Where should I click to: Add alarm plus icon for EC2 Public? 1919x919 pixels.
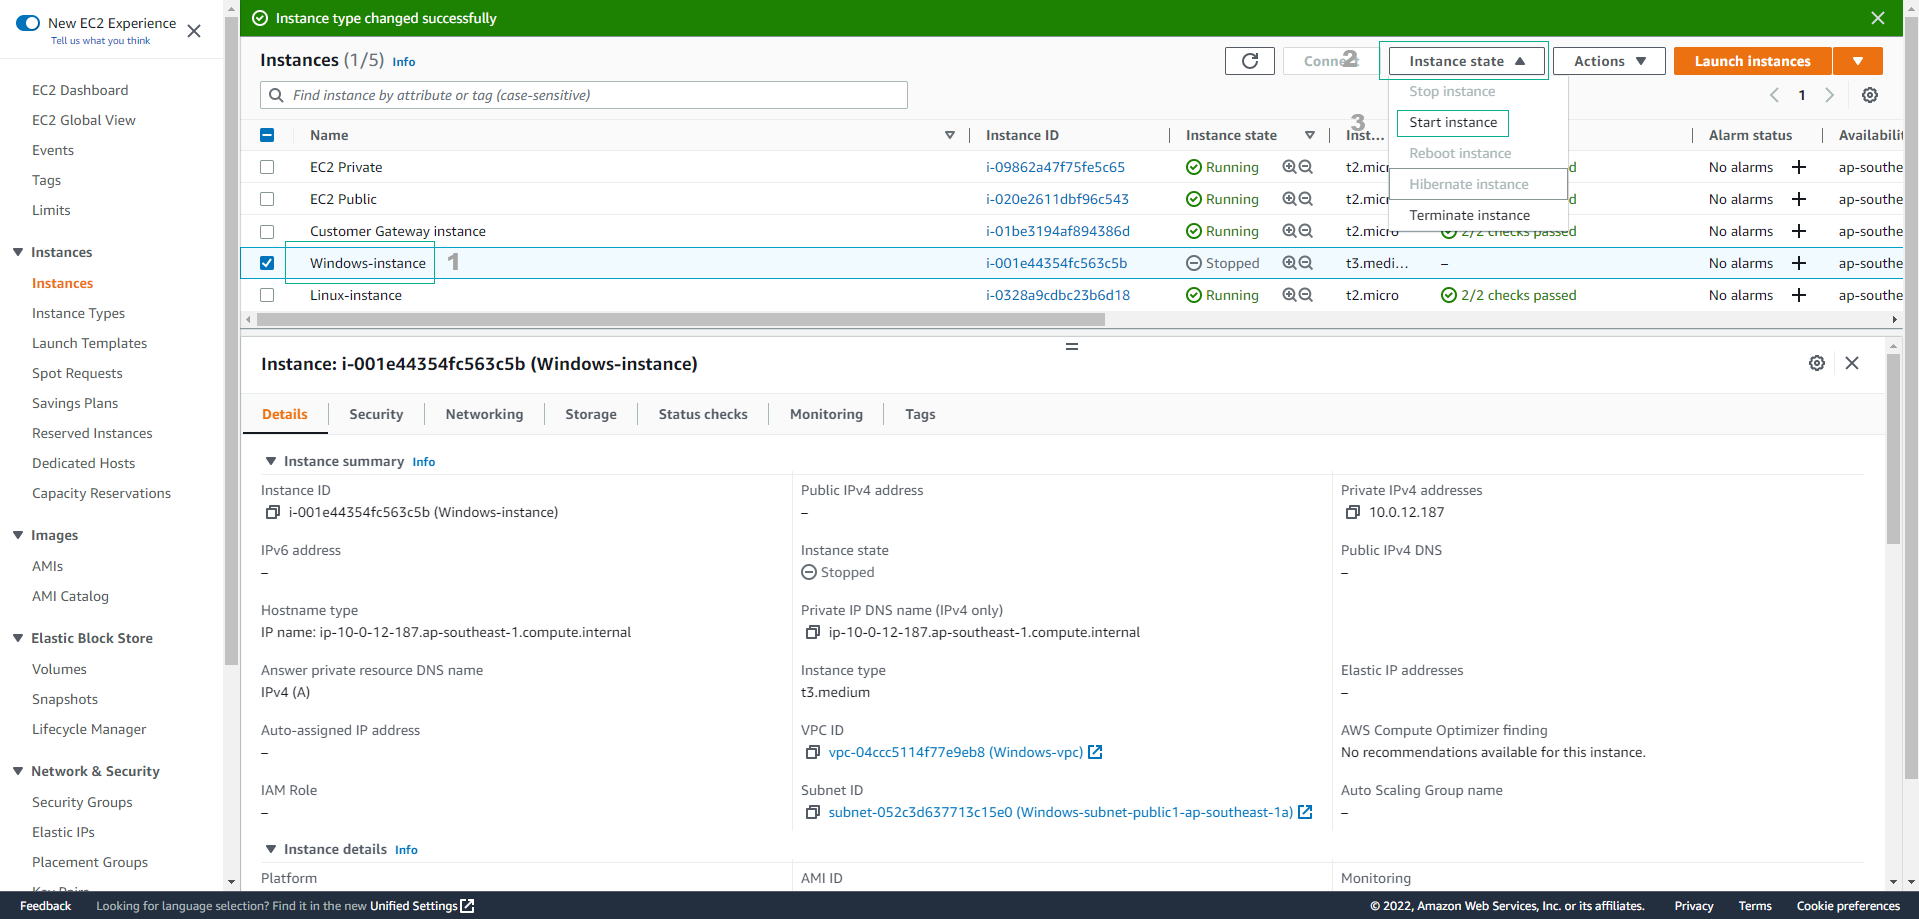(1798, 199)
